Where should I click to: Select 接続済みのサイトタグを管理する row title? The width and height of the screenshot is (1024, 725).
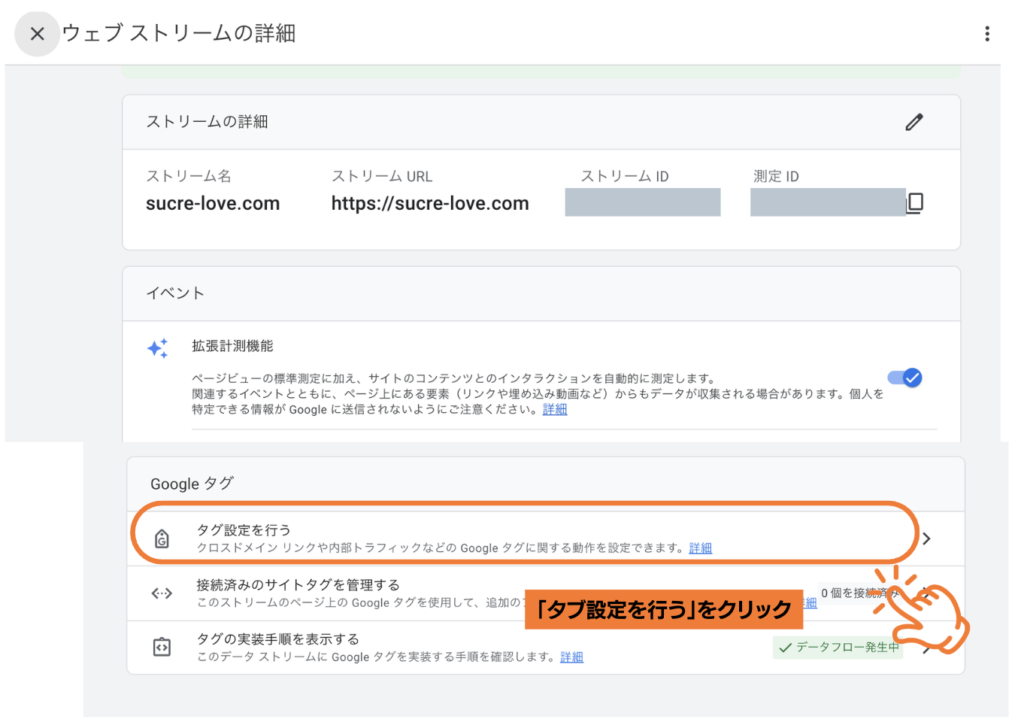coord(298,584)
